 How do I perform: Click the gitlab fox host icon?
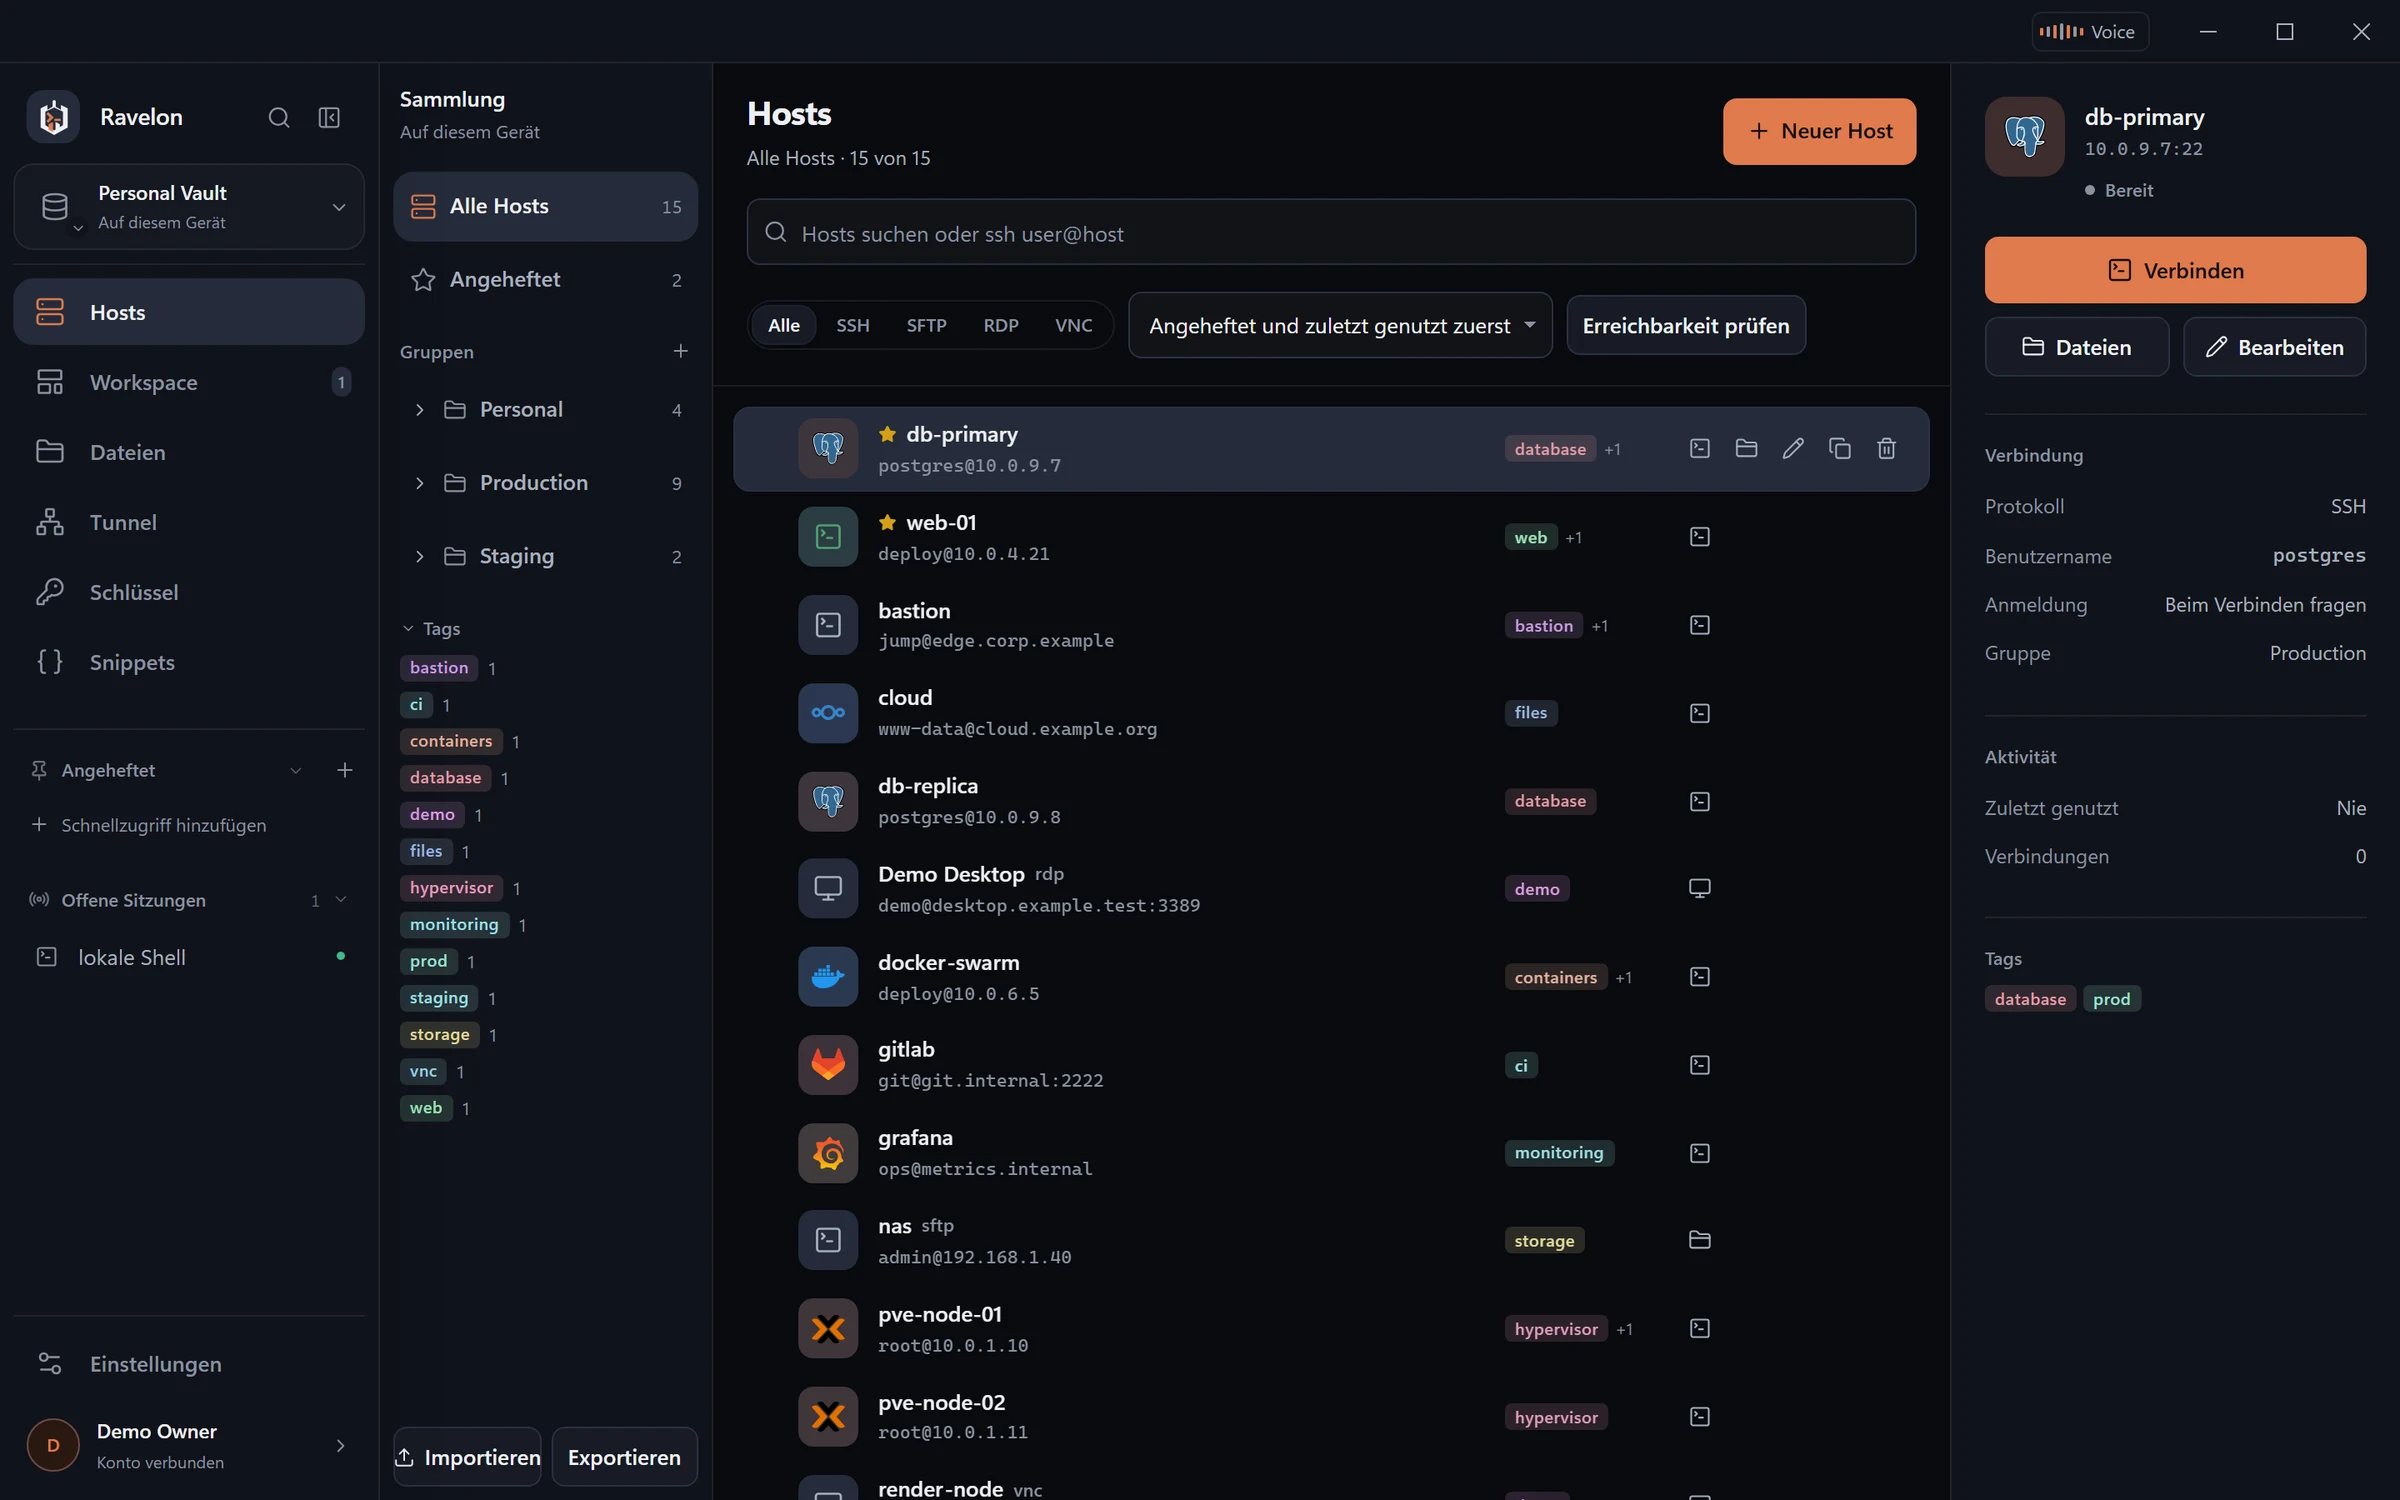point(828,1064)
